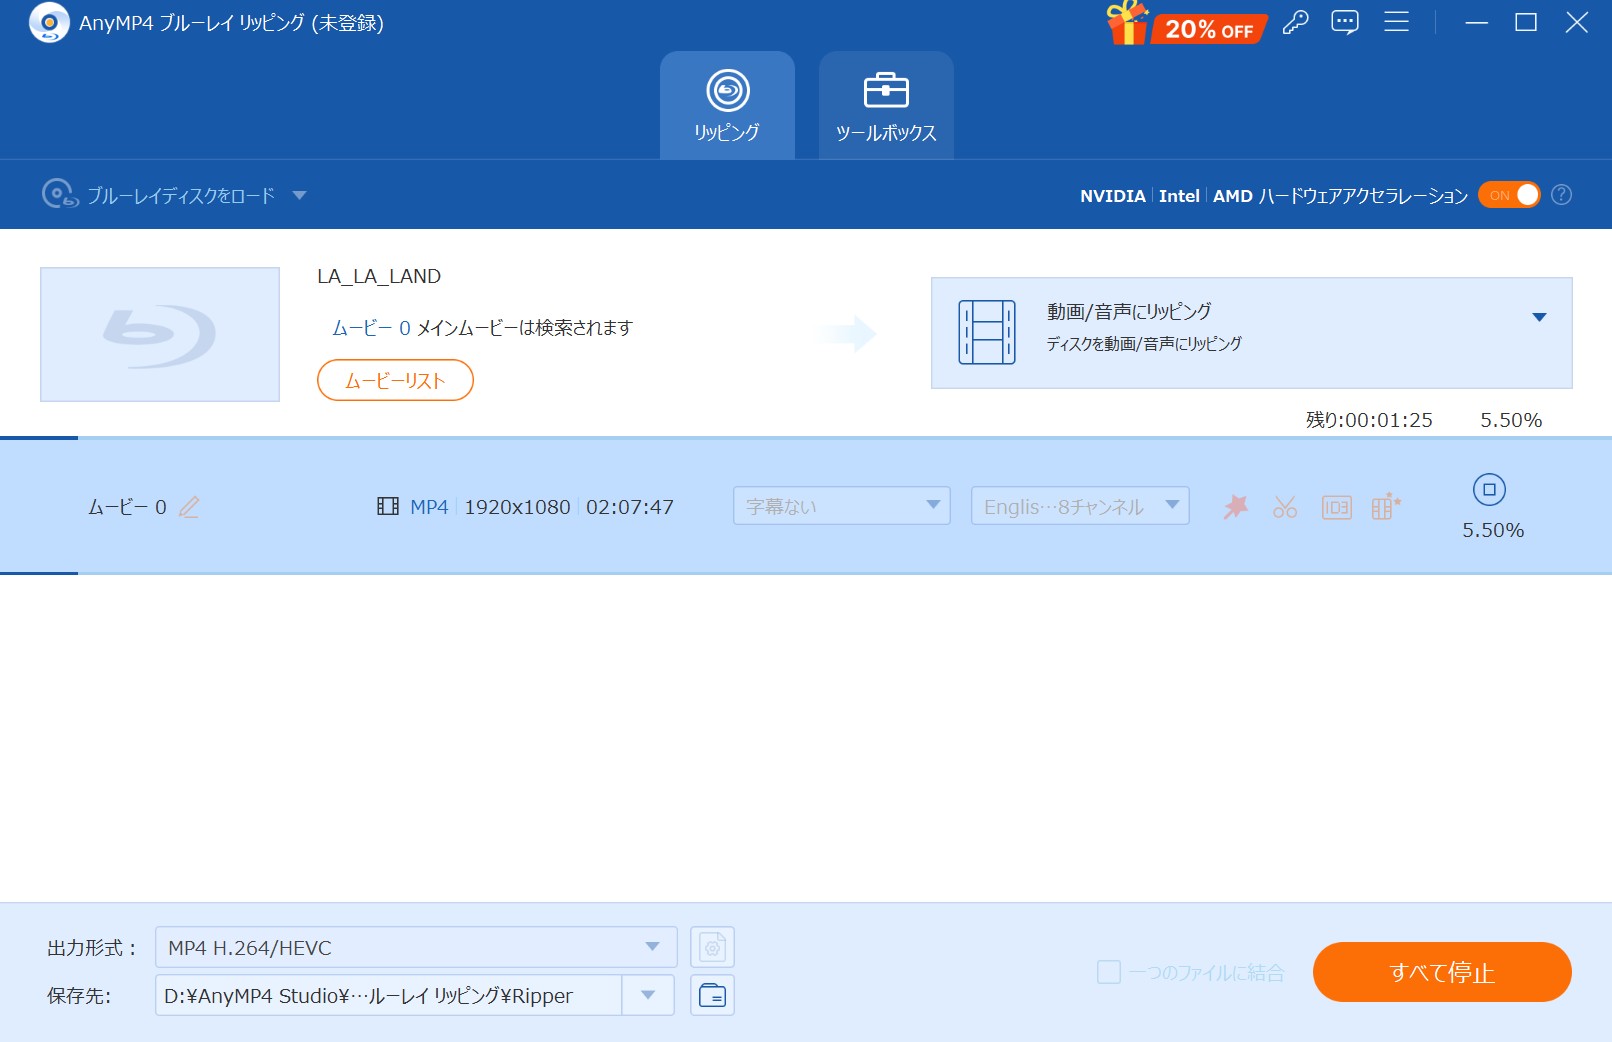Click the すべて停止 button
This screenshot has width=1612, height=1042.
tap(1441, 972)
